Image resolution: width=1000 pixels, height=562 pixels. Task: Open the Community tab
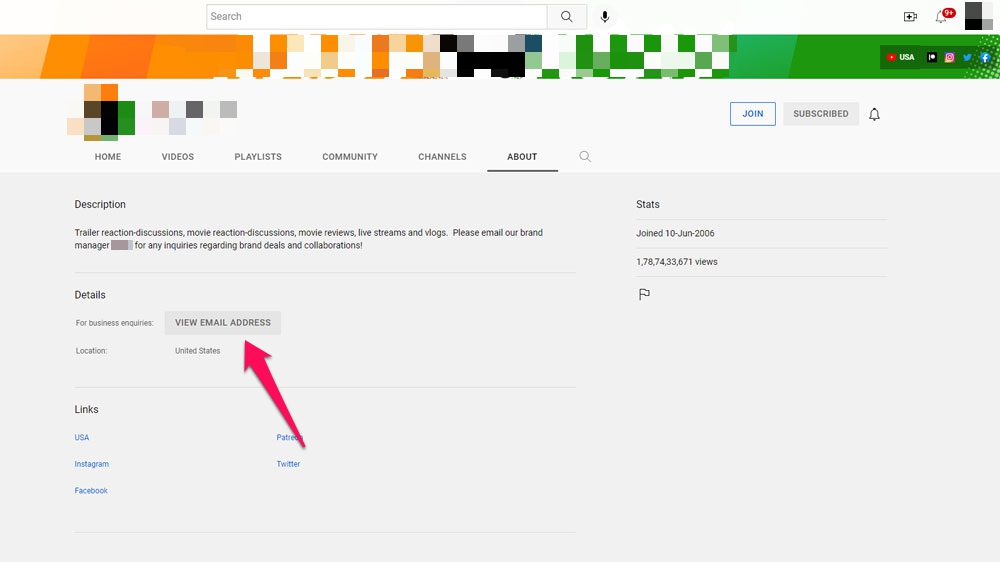pyautogui.click(x=350, y=157)
